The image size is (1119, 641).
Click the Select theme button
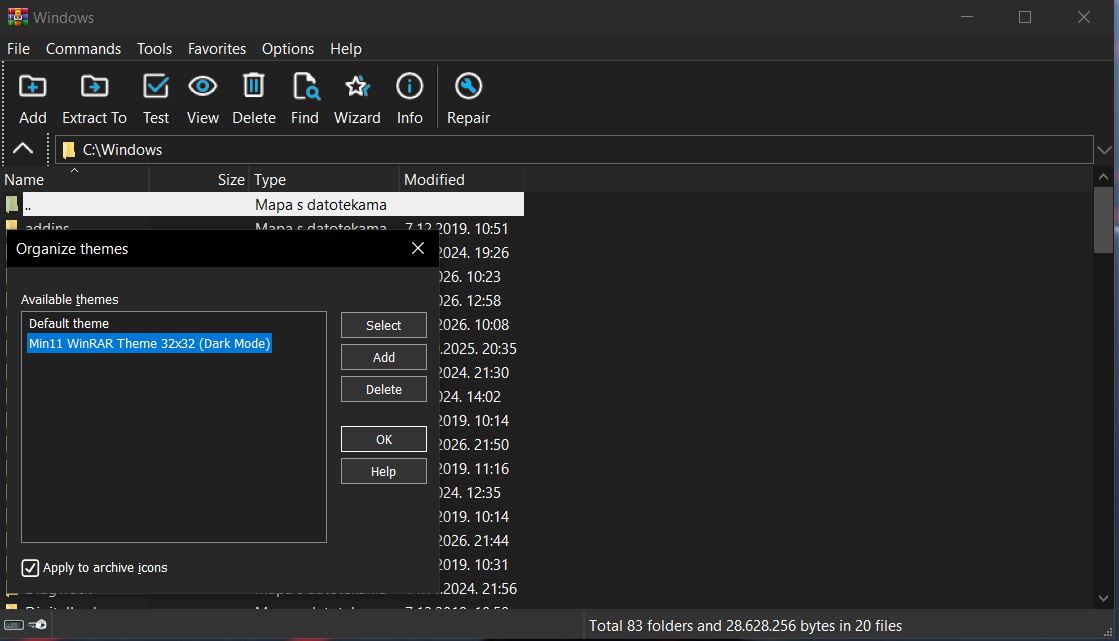[384, 325]
